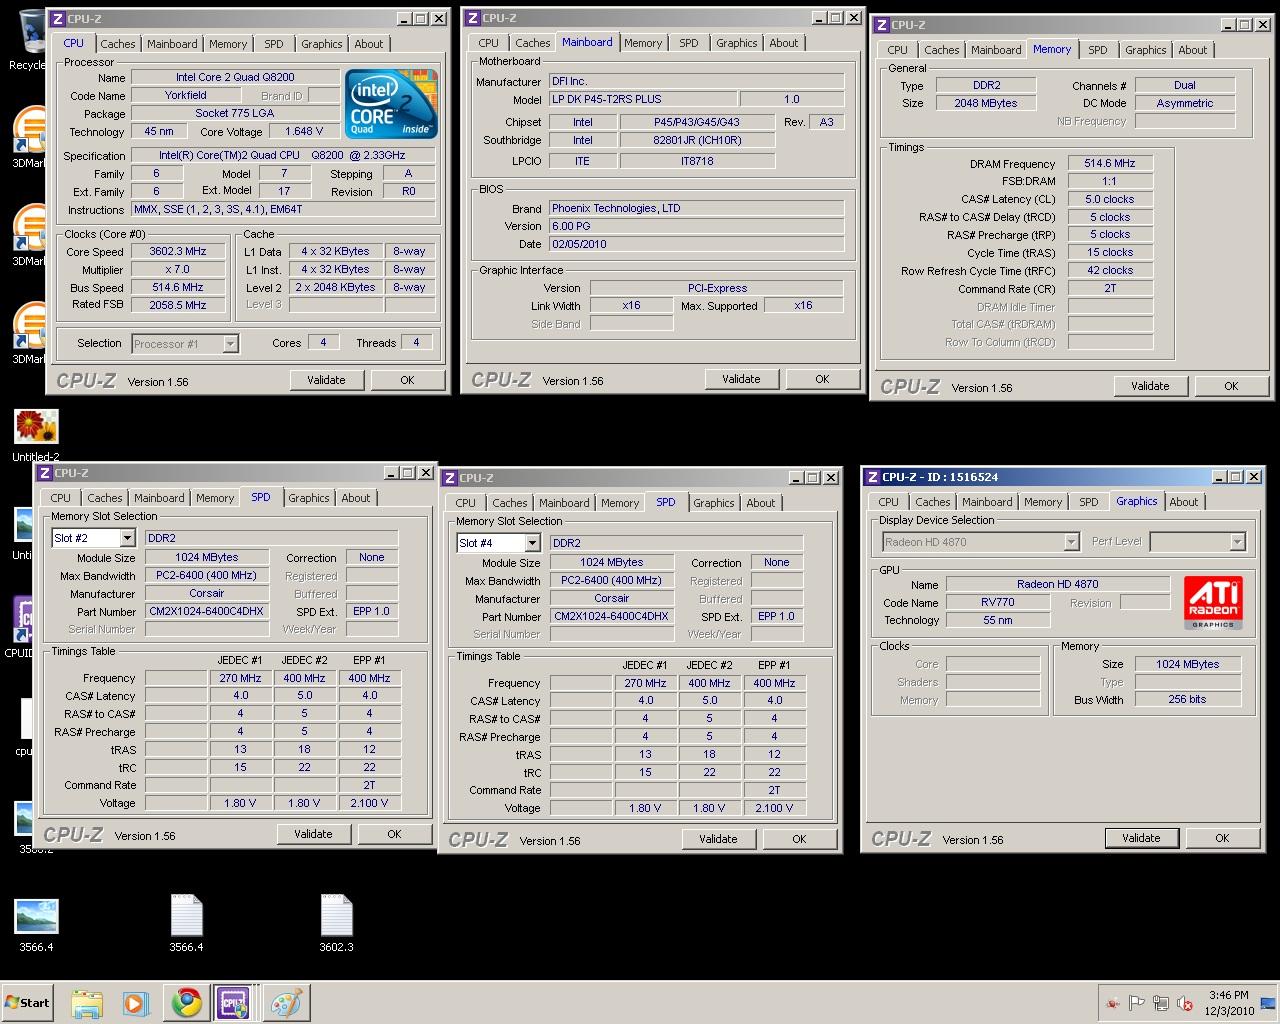Switch to Caches tab in CPU window
The image size is (1280, 1024).
pos(117,44)
